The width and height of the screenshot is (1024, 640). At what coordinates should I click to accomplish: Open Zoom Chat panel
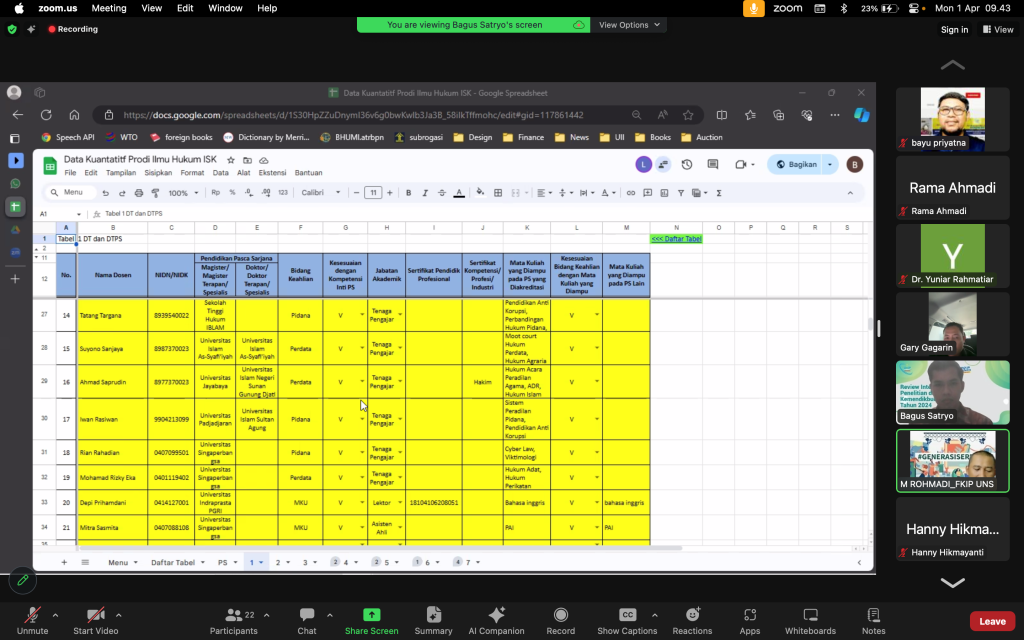click(x=307, y=621)
